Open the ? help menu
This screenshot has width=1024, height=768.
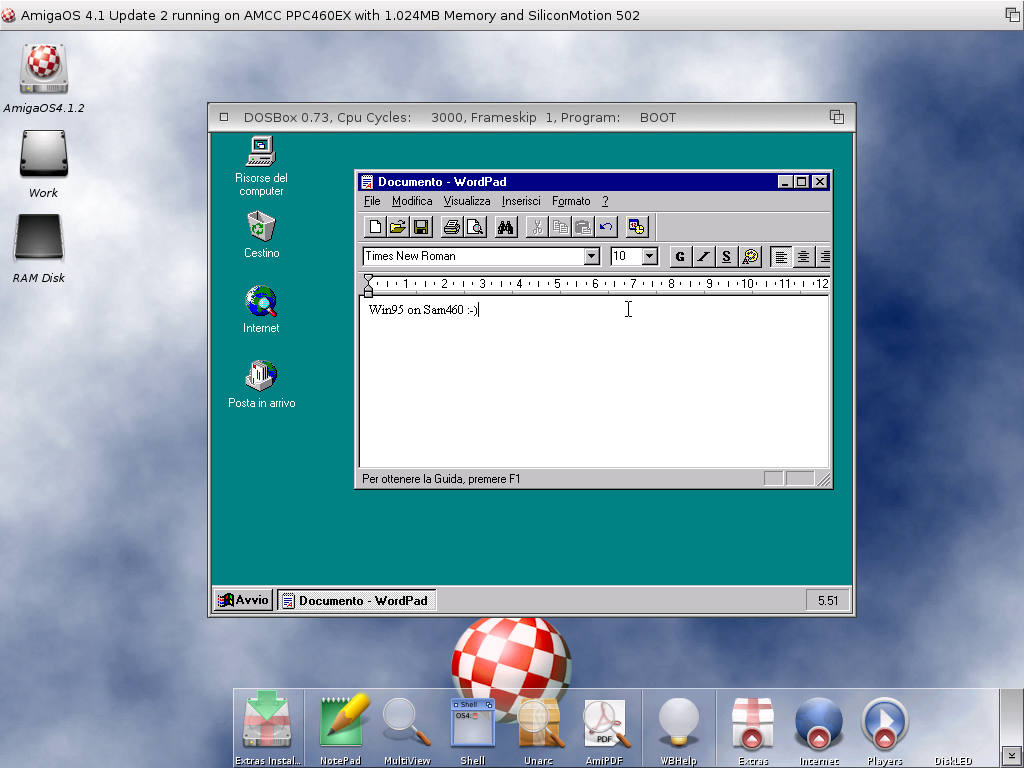[x=605, y=201]
